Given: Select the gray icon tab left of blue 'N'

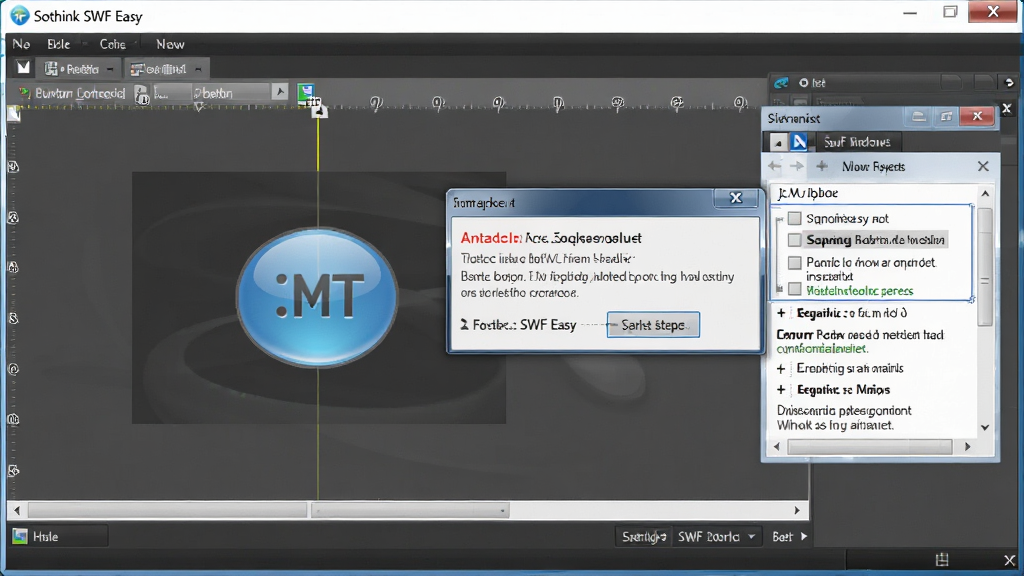Looking at the screenshot, I should tap(778, 142).
